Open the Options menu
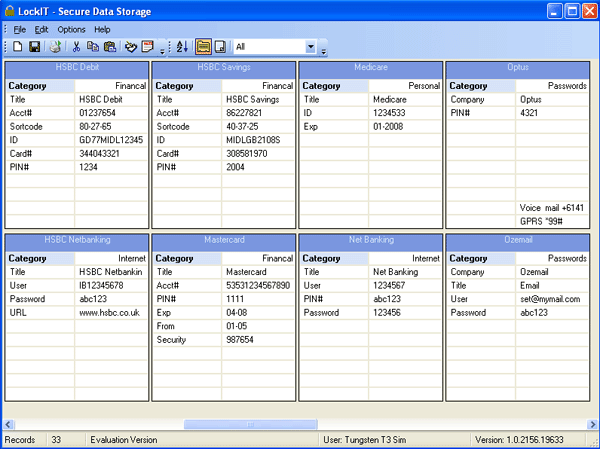 coord(71,29)
